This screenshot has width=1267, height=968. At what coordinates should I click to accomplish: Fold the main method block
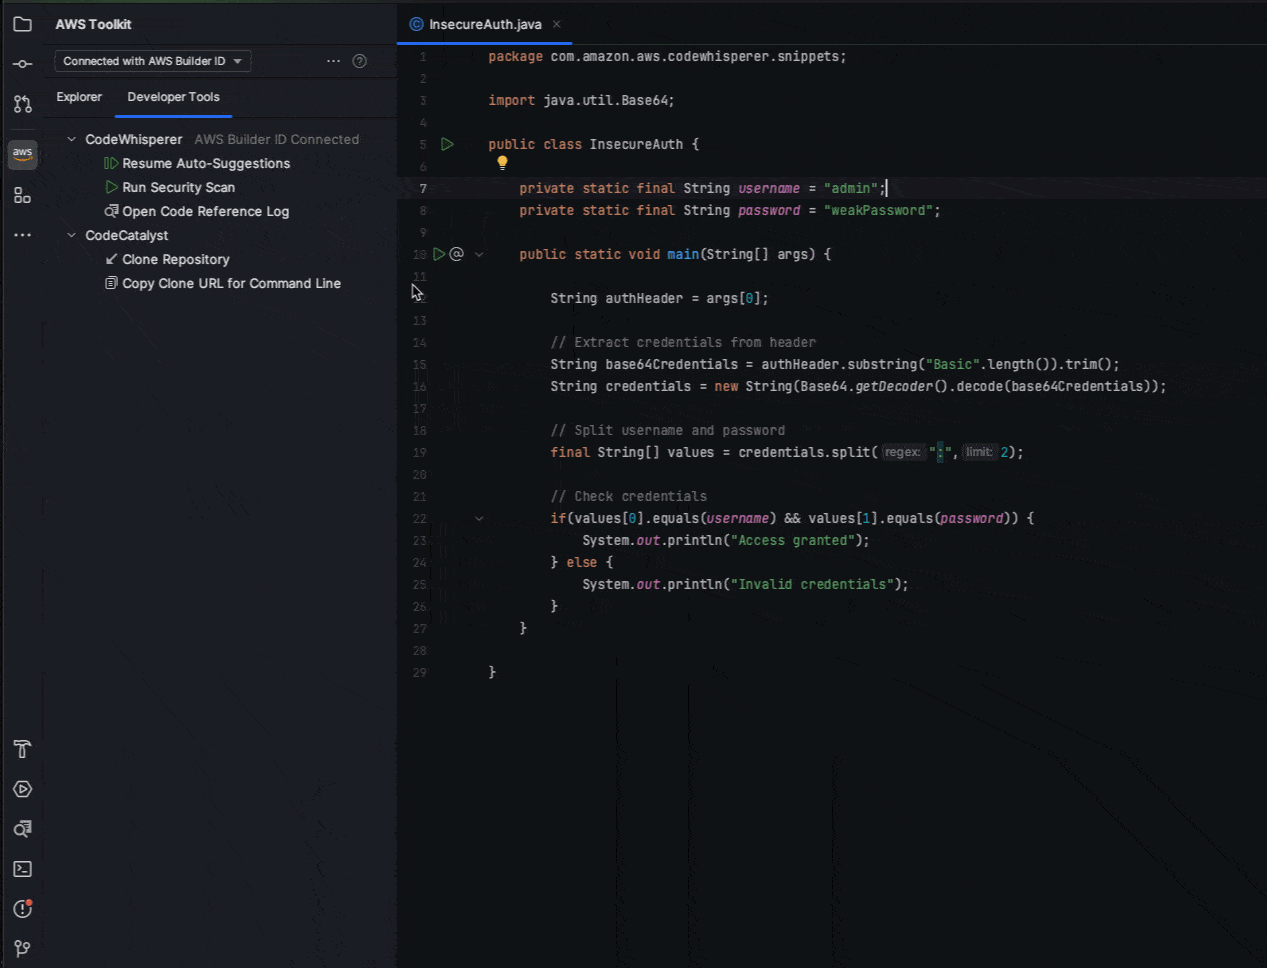coord(479,254)
